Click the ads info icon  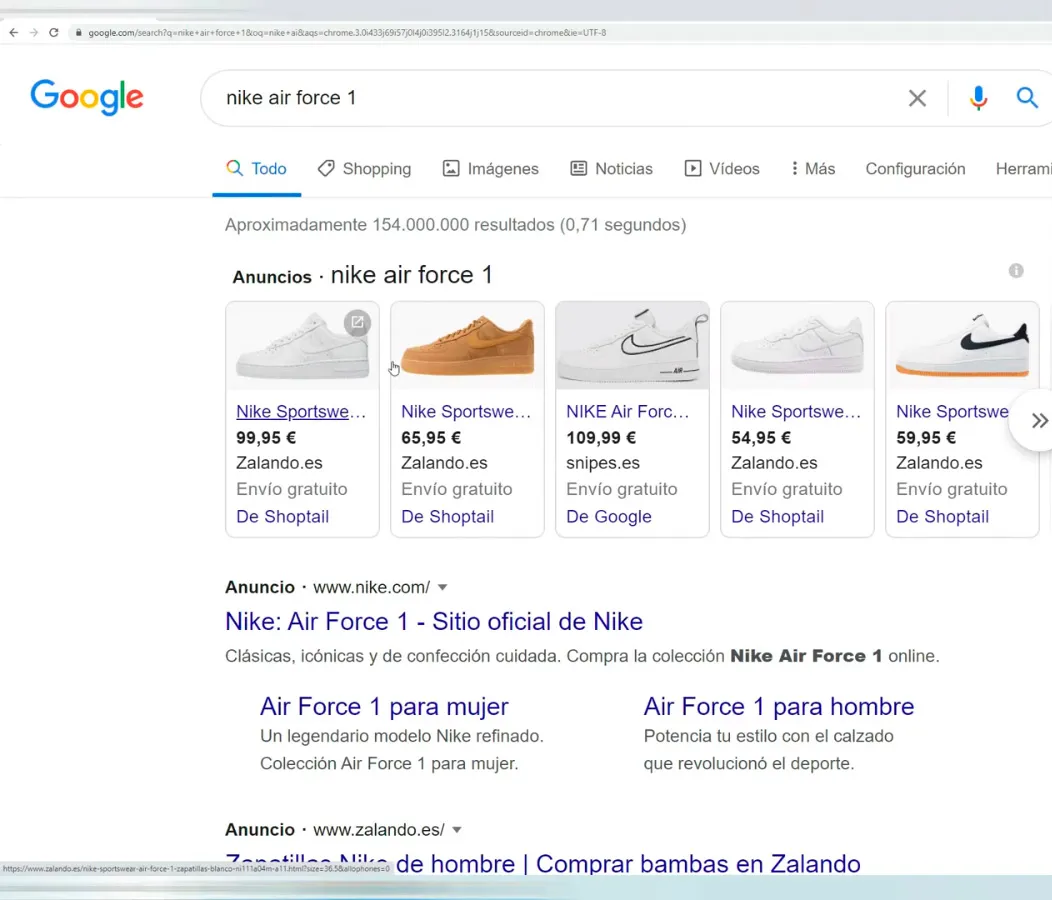[x=1016, y=271]
